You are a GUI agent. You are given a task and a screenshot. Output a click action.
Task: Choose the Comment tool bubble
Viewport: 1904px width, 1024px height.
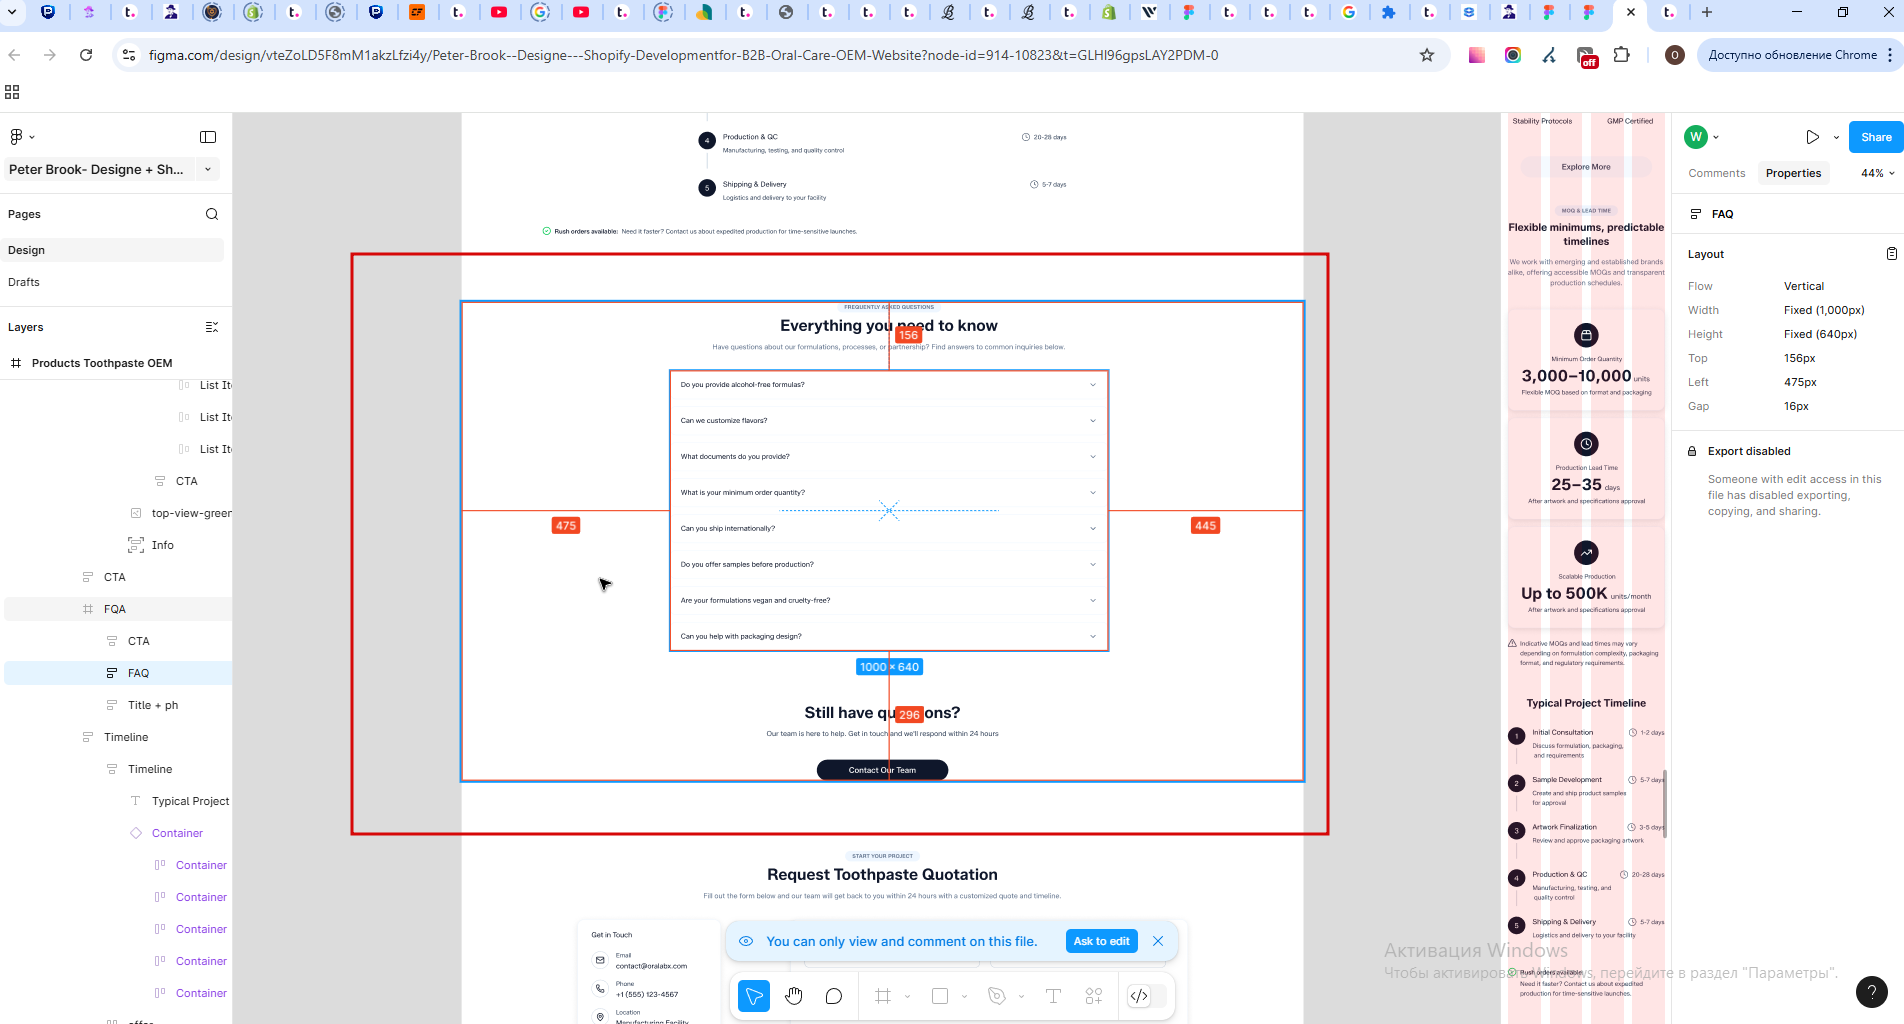[834, 996]
